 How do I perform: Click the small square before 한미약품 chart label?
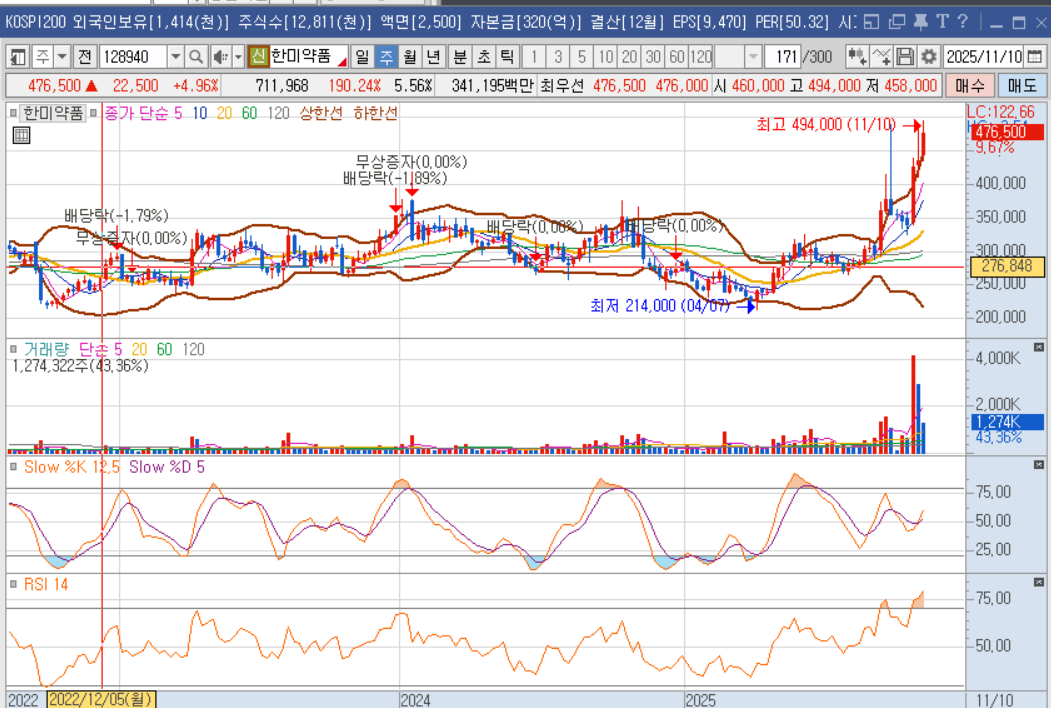click(x=13, y=113)
